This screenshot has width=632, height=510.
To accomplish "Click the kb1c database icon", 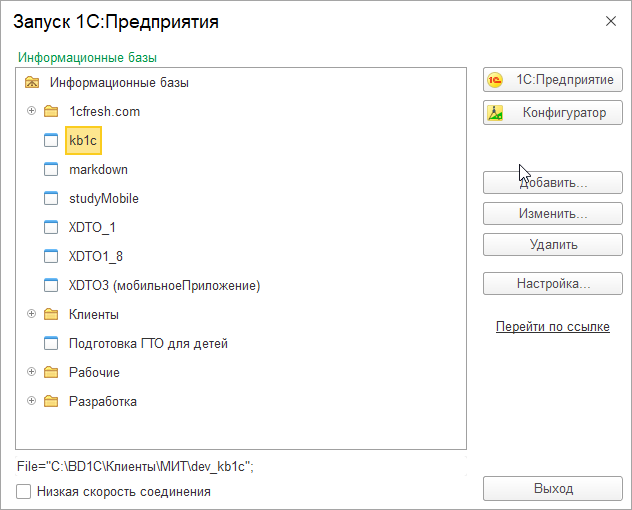I will pyautogui.click(x=51, y=141).
